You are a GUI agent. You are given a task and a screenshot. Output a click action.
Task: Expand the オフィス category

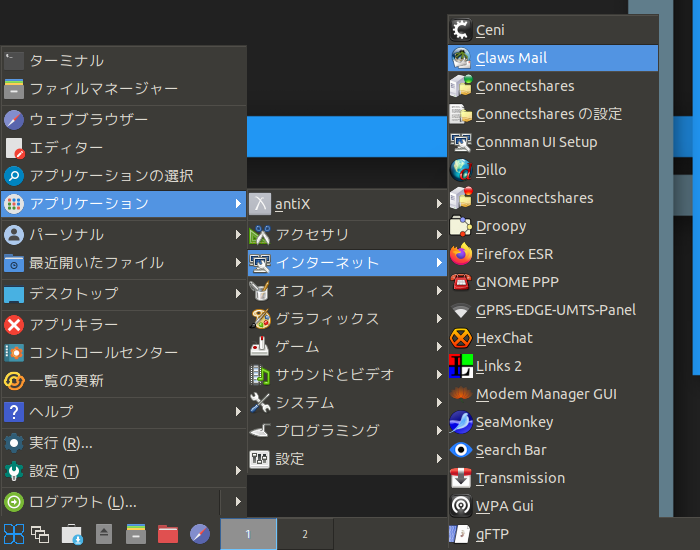[x=347, y=291]
